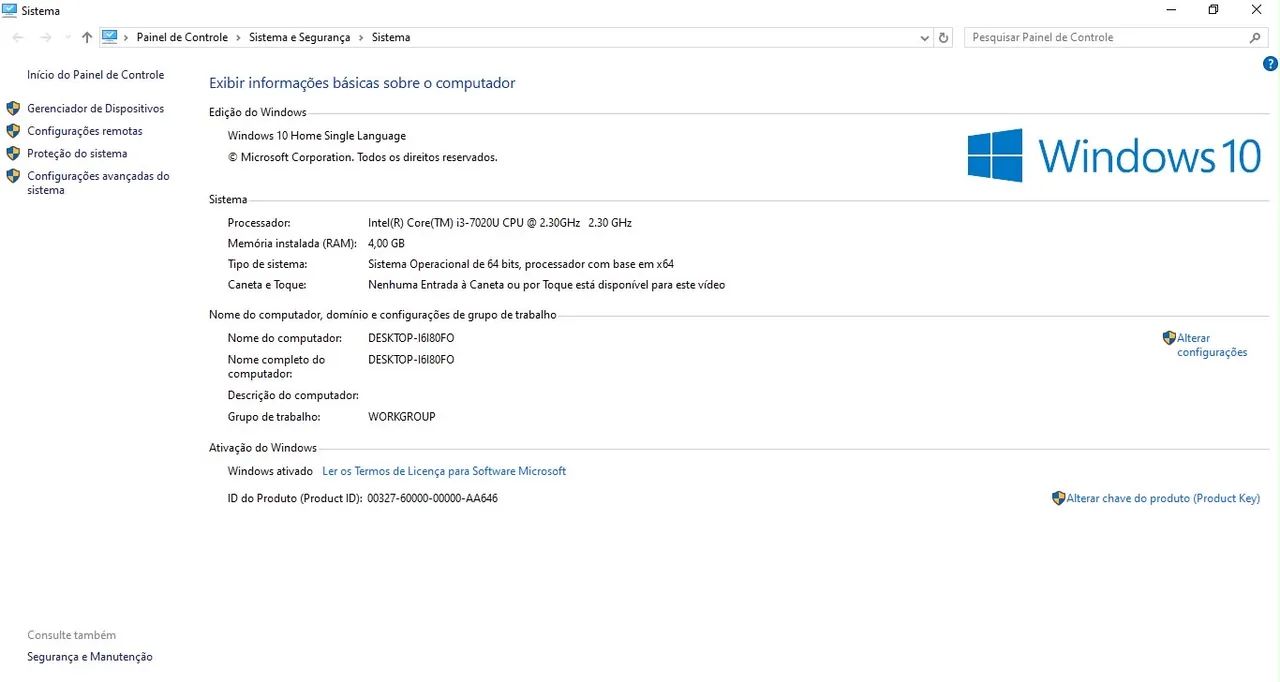Open Proteção do sistema link
Image resolution: width=1280 pixels, height=682 pixels.
(77, 153)
